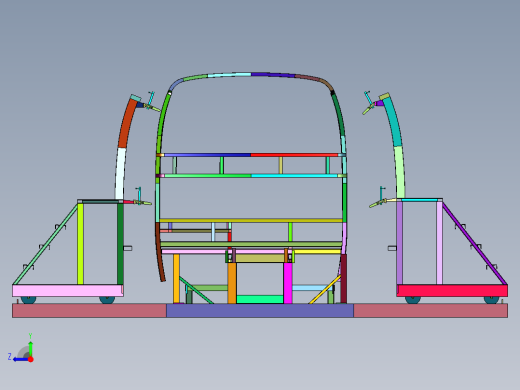Click the blue Z axis arrow of the triad
The height and width of the screenshot is (390, 520).
tap(21, 359)
